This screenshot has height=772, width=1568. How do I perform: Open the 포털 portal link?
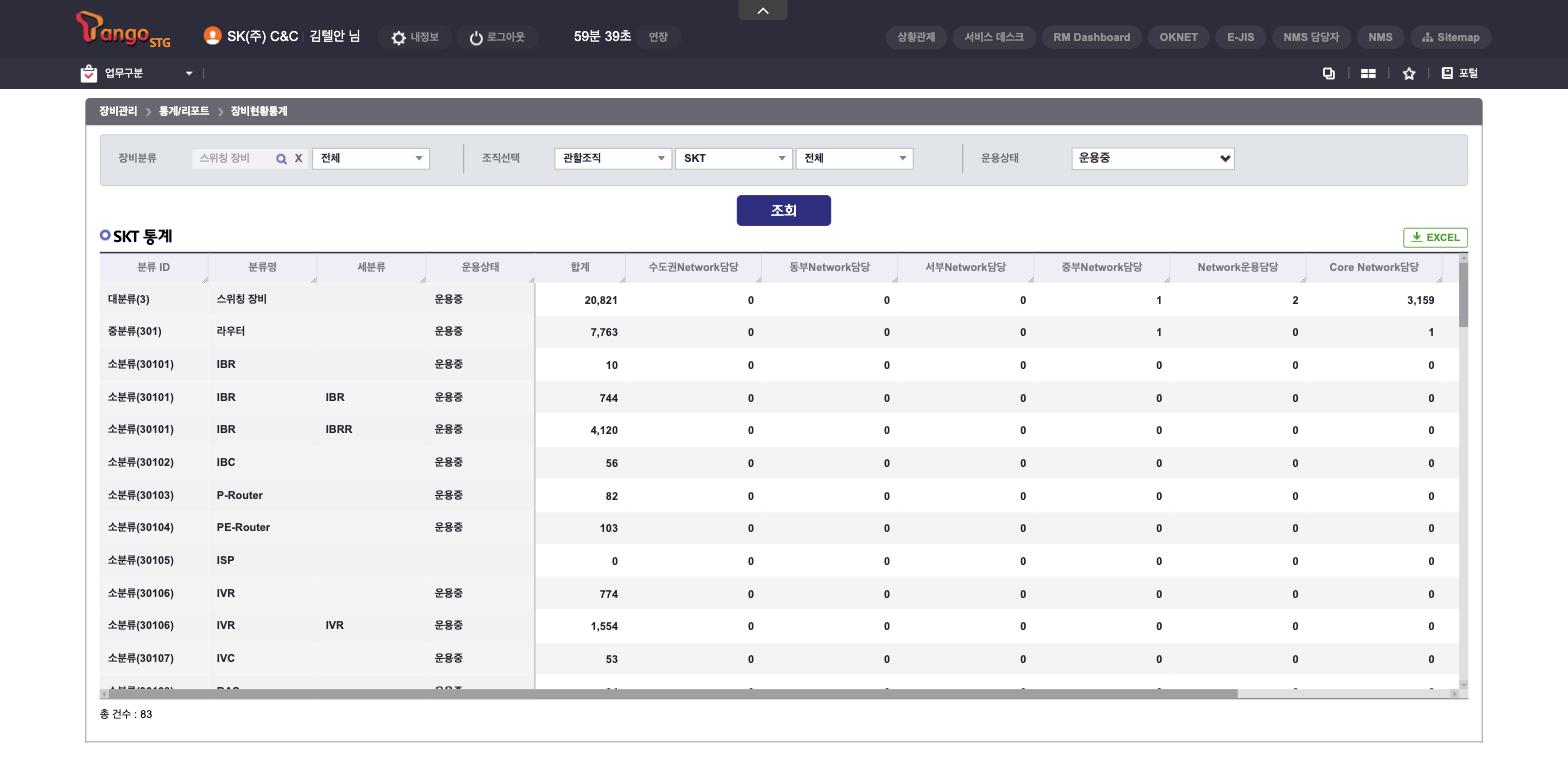1460,73
